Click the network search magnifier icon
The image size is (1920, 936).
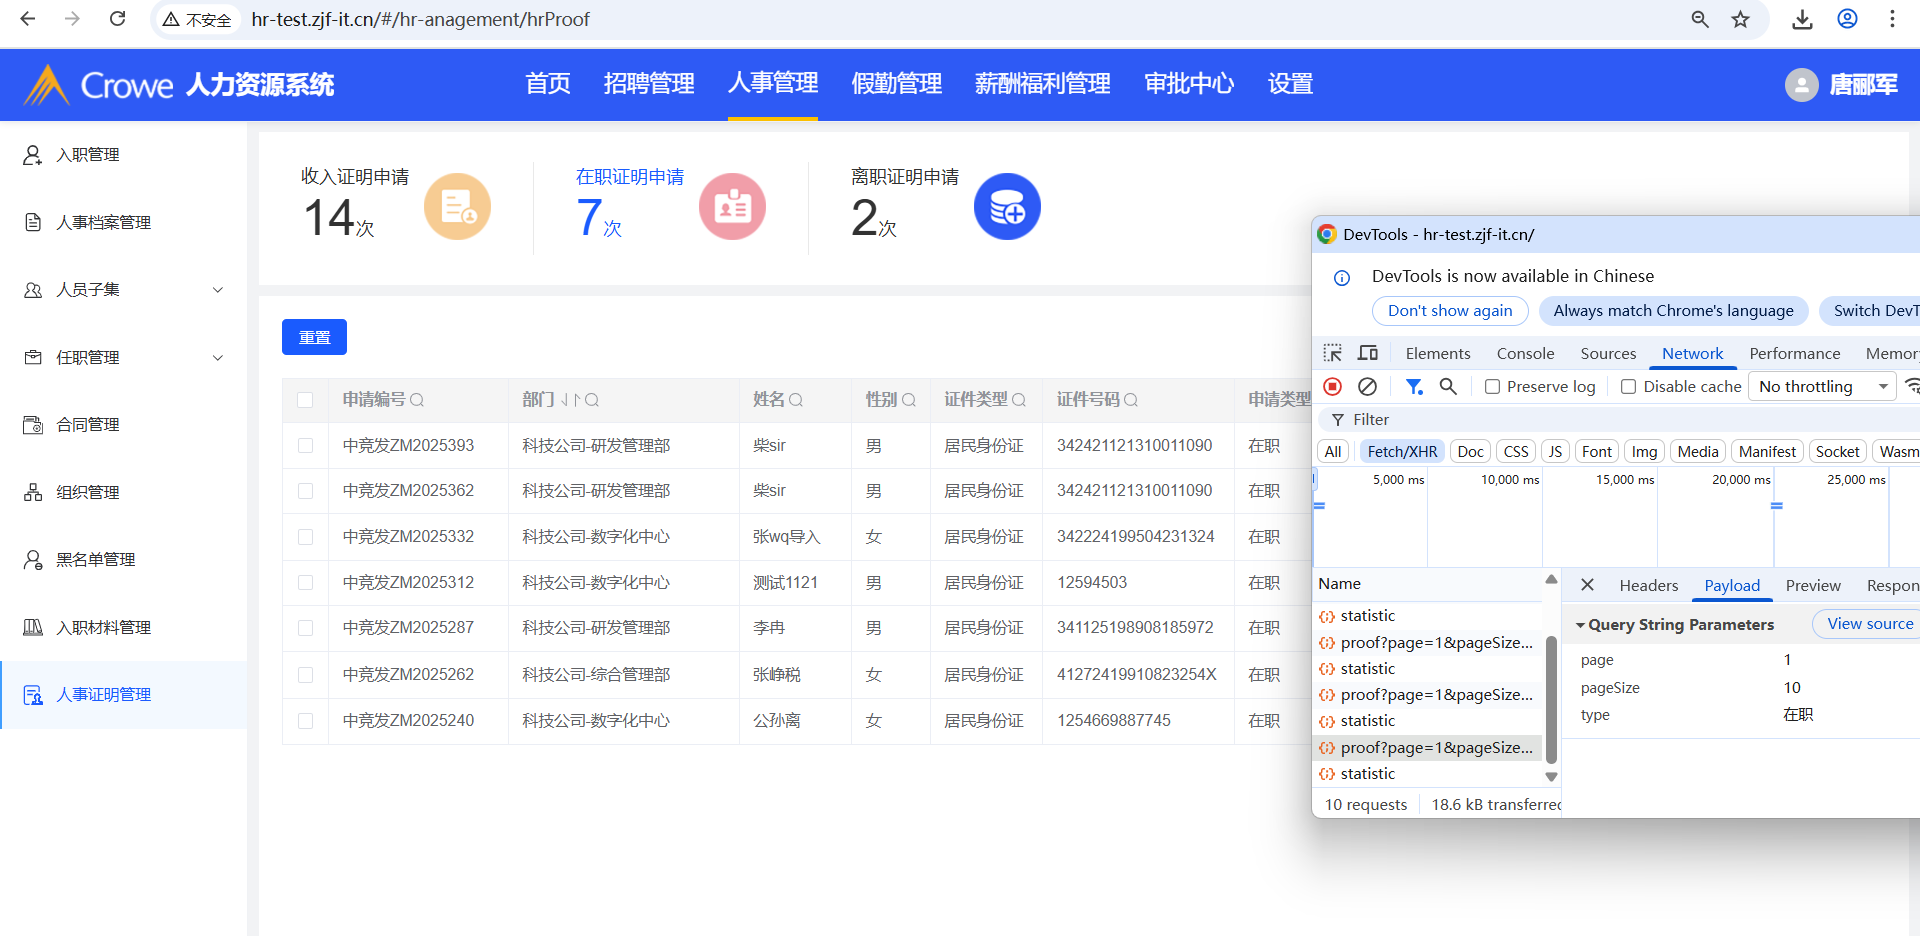(1447, 386)
